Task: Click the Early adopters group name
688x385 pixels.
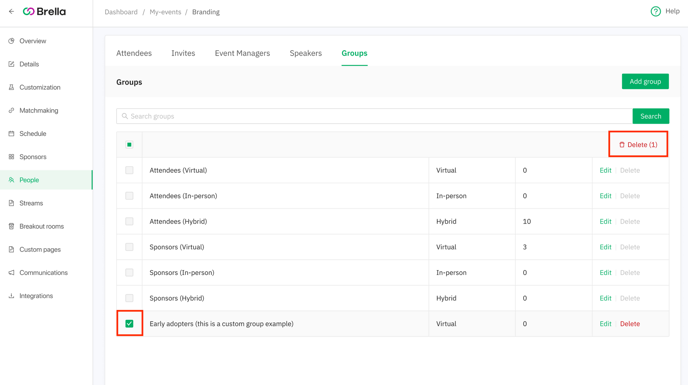Action: click(221, 324)
